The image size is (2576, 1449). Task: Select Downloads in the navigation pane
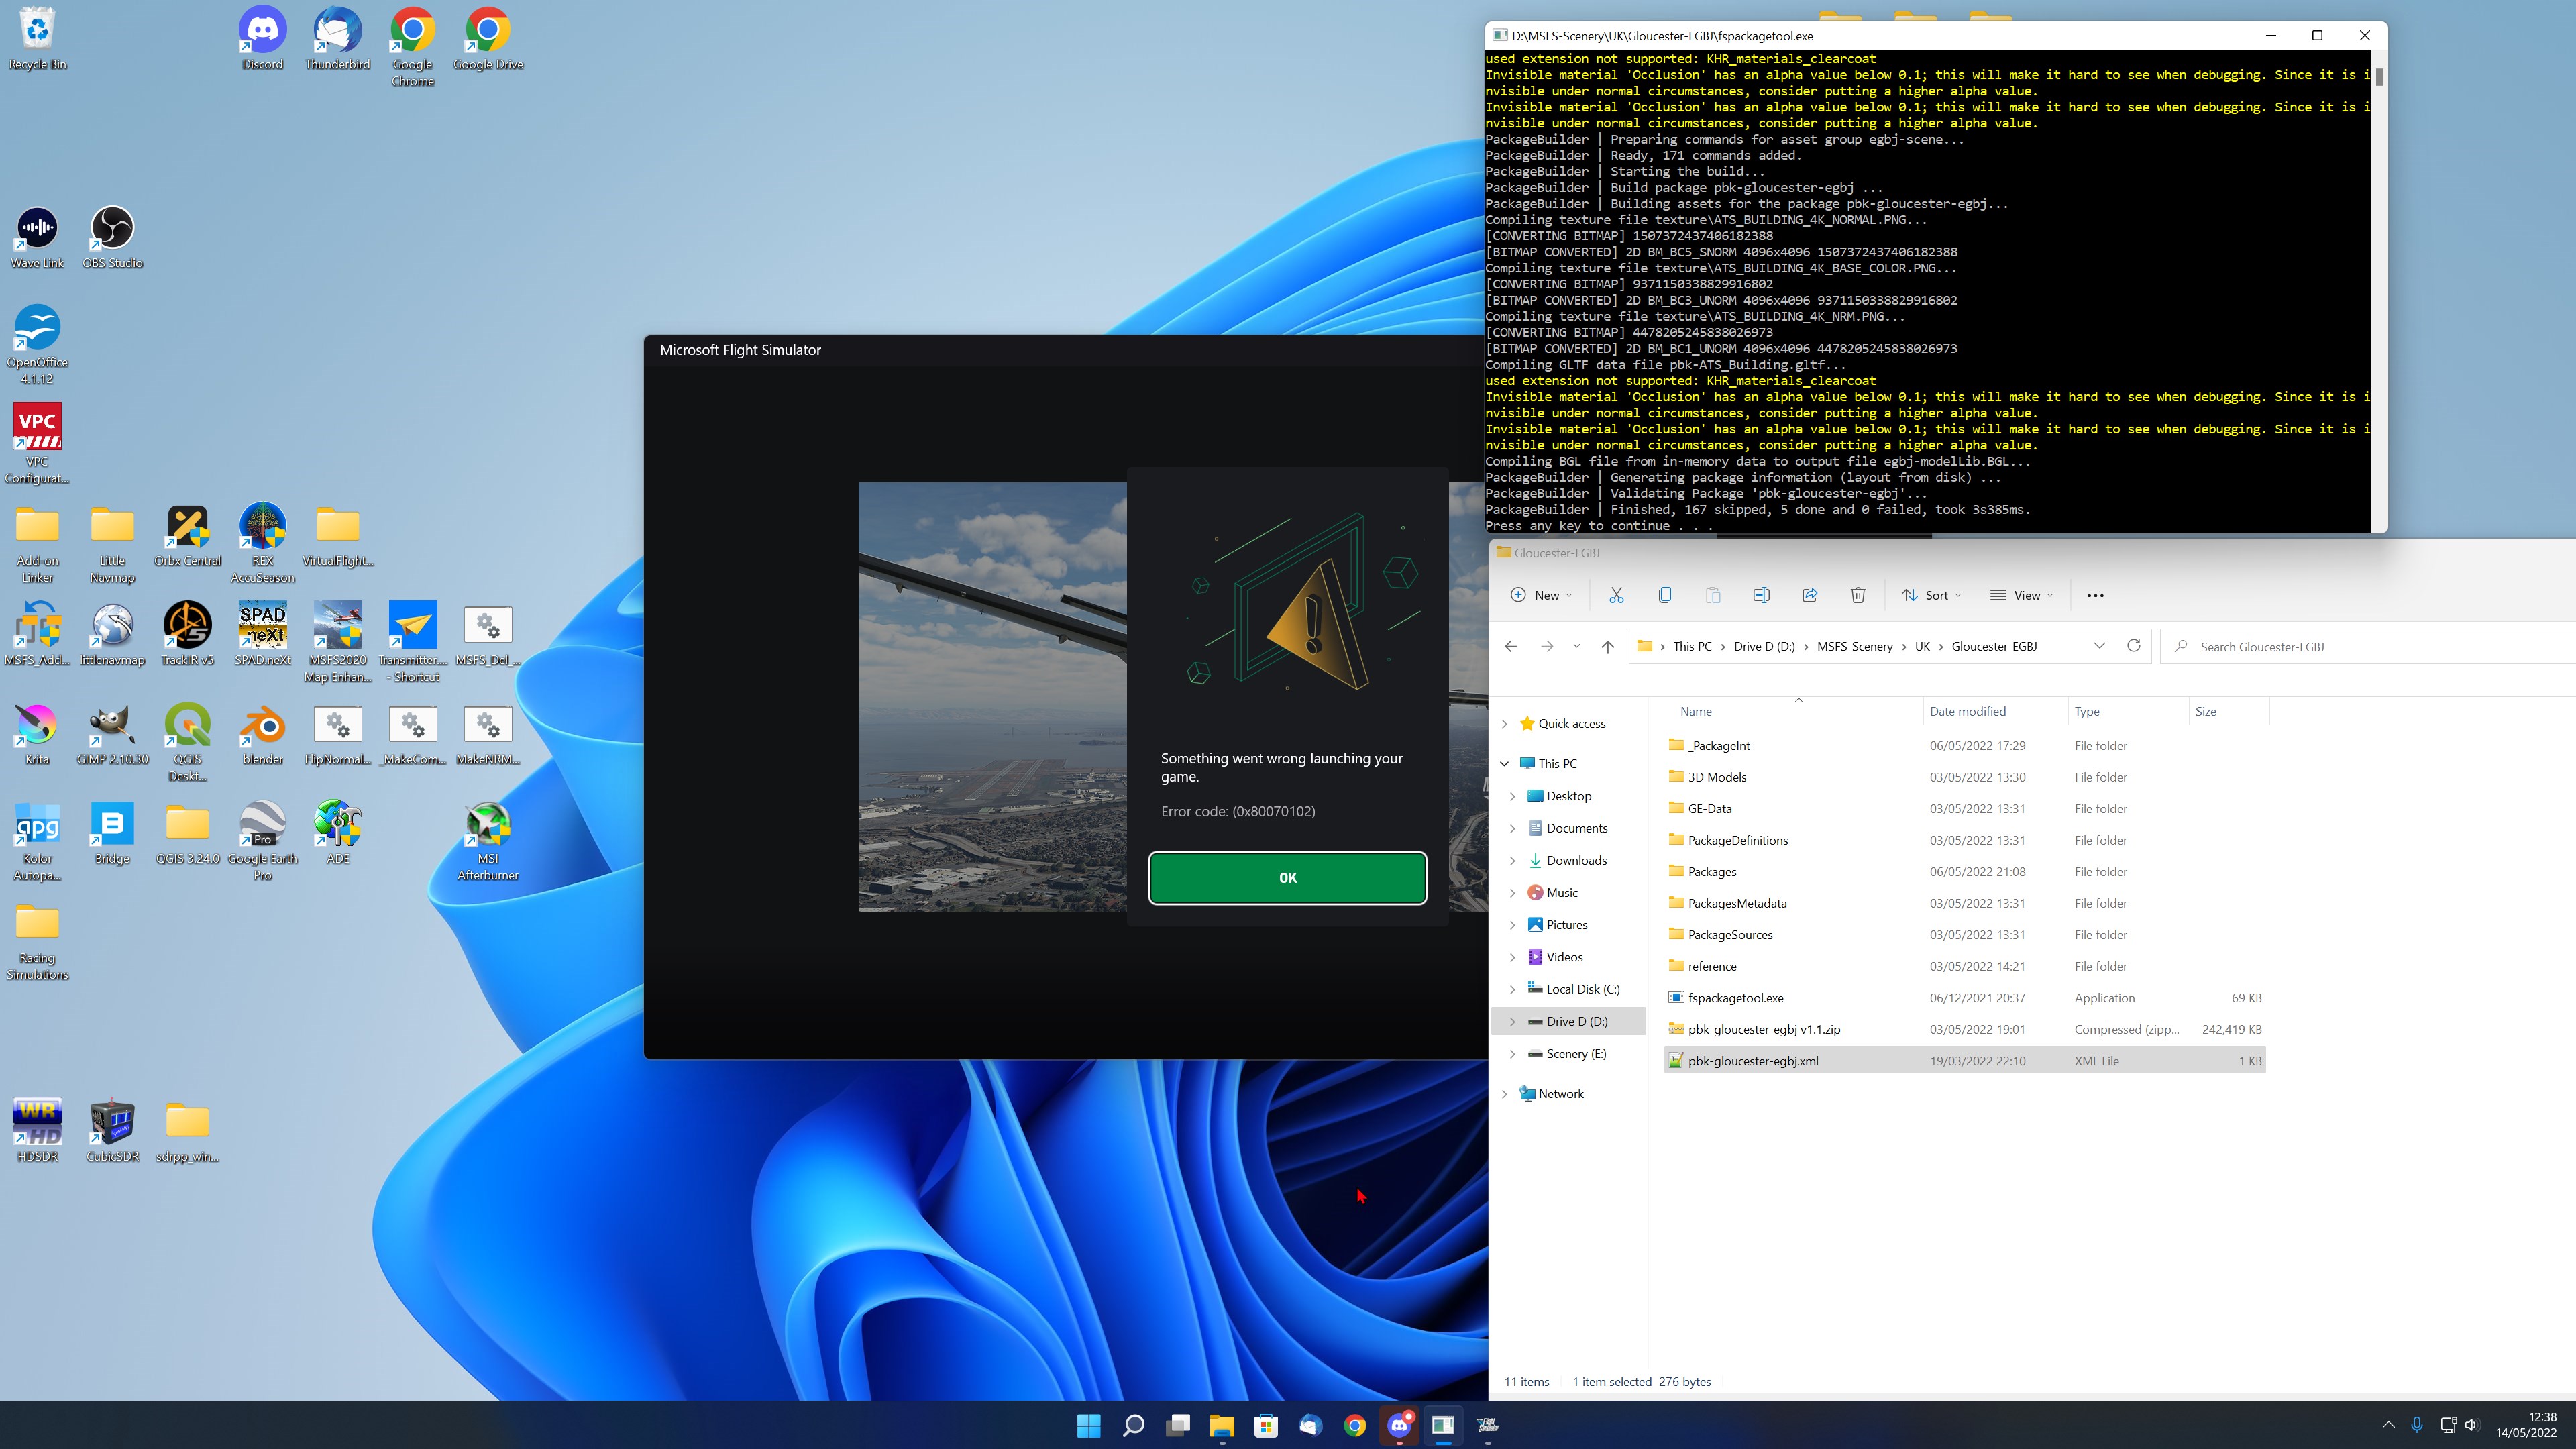tap(1576, 860)
